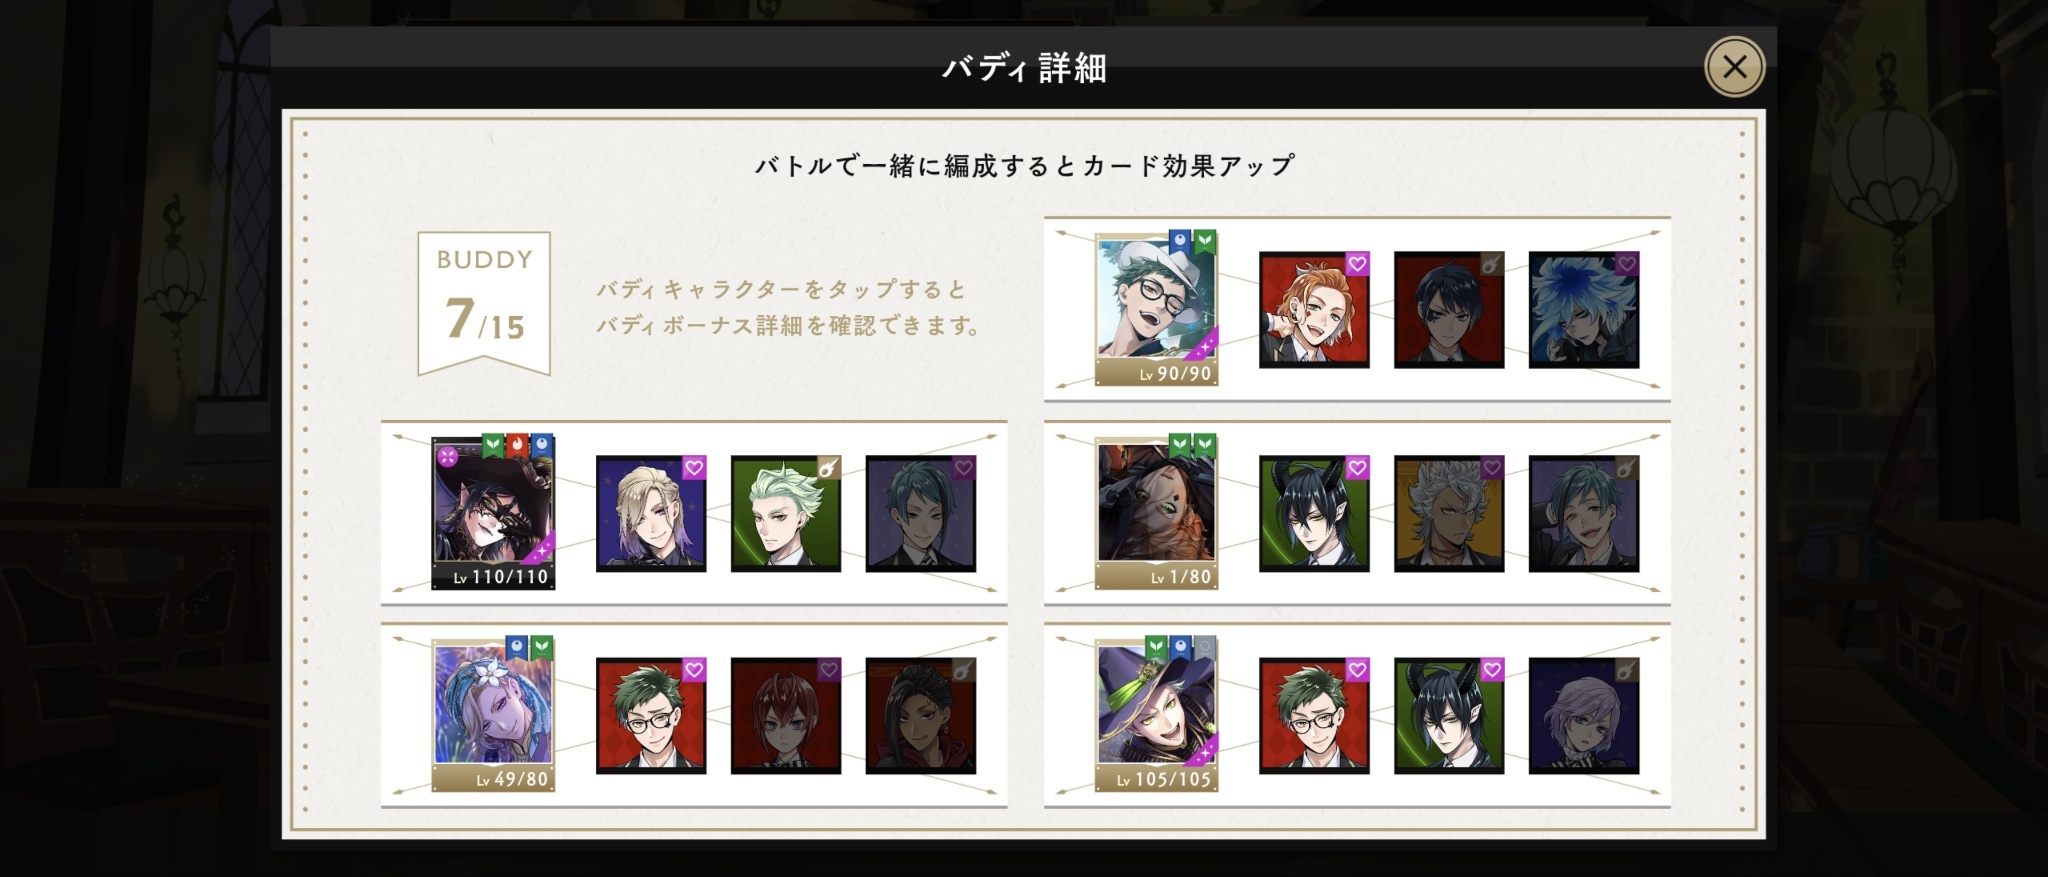Tap the lavender-haired buddy beside the Lv 105/105 card
Viewport: 2048px width, 877px height.
[x=1584, y=716]
